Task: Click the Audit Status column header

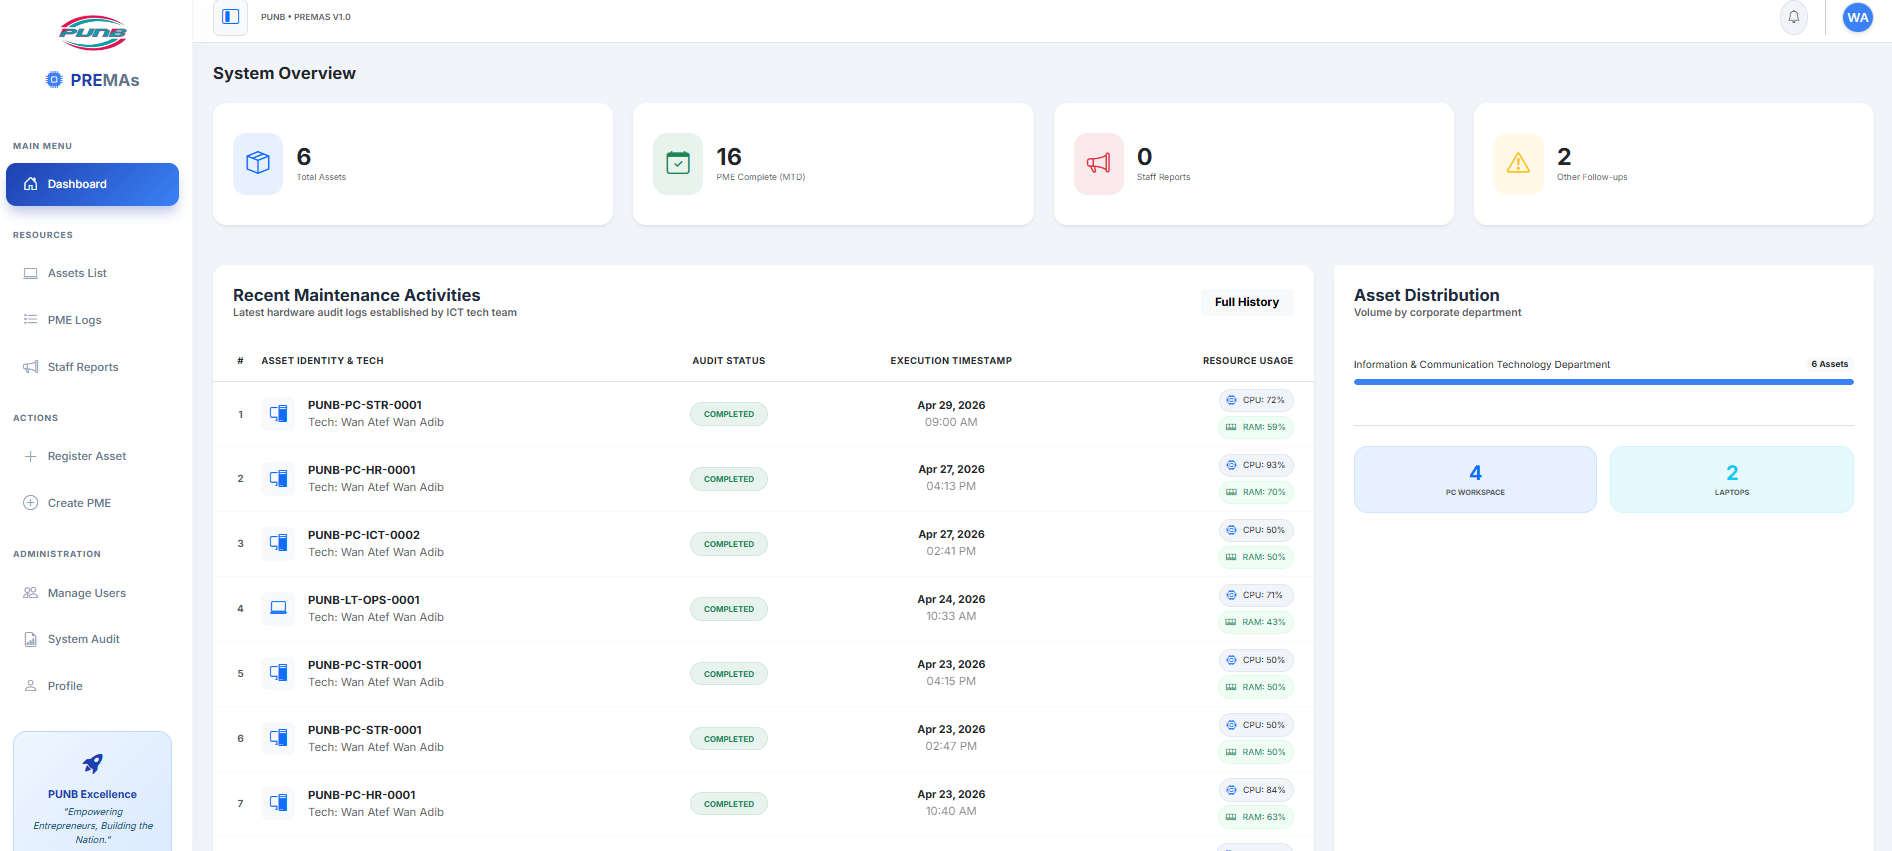Action: [x=729, y=361]
